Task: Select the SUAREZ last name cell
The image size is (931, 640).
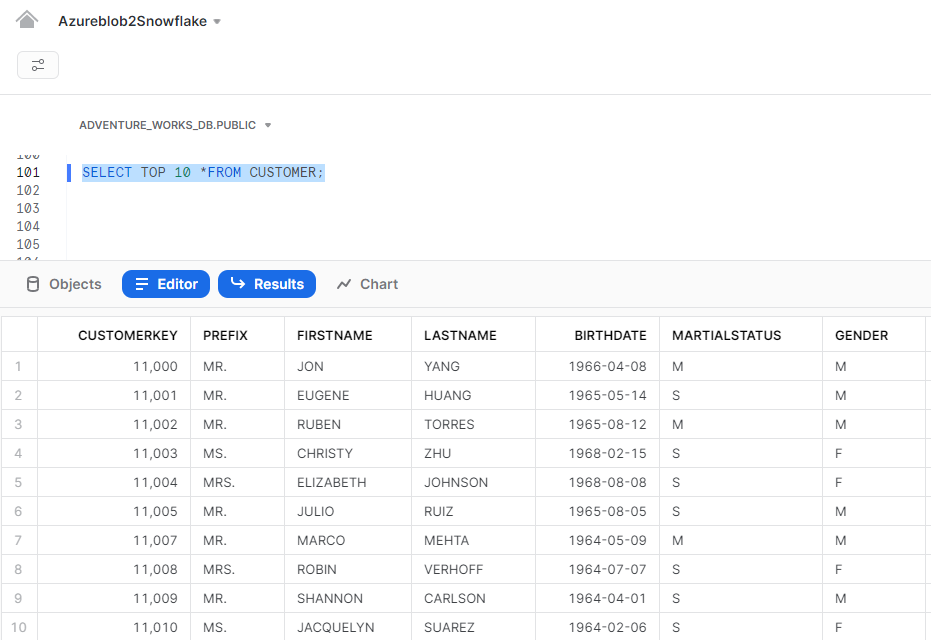Action: [473, 627]
